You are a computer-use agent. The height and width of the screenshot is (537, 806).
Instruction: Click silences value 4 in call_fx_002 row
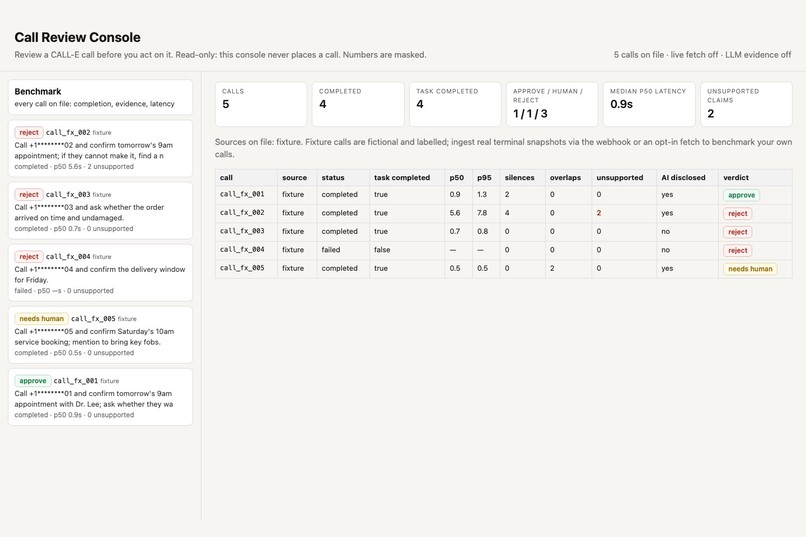pyautogui.click(x=507, y=213)
